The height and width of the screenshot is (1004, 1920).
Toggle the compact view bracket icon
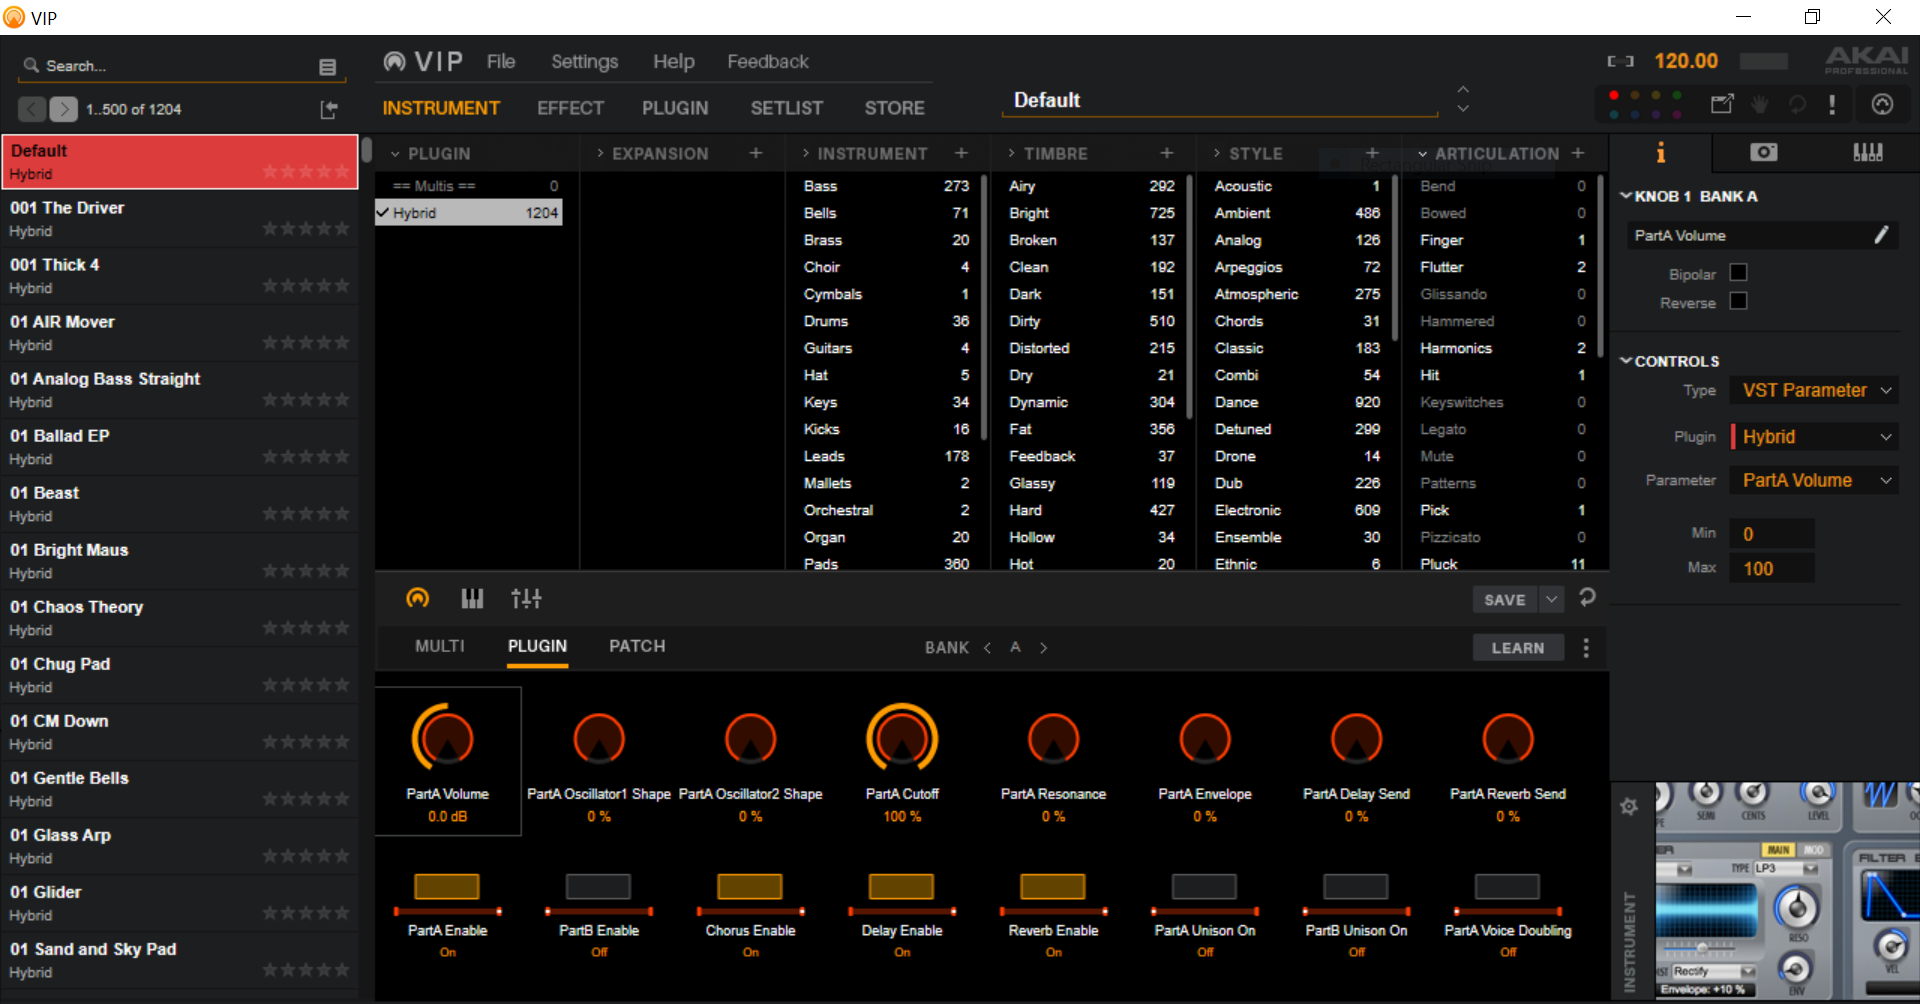click(x=1620, y=61)
